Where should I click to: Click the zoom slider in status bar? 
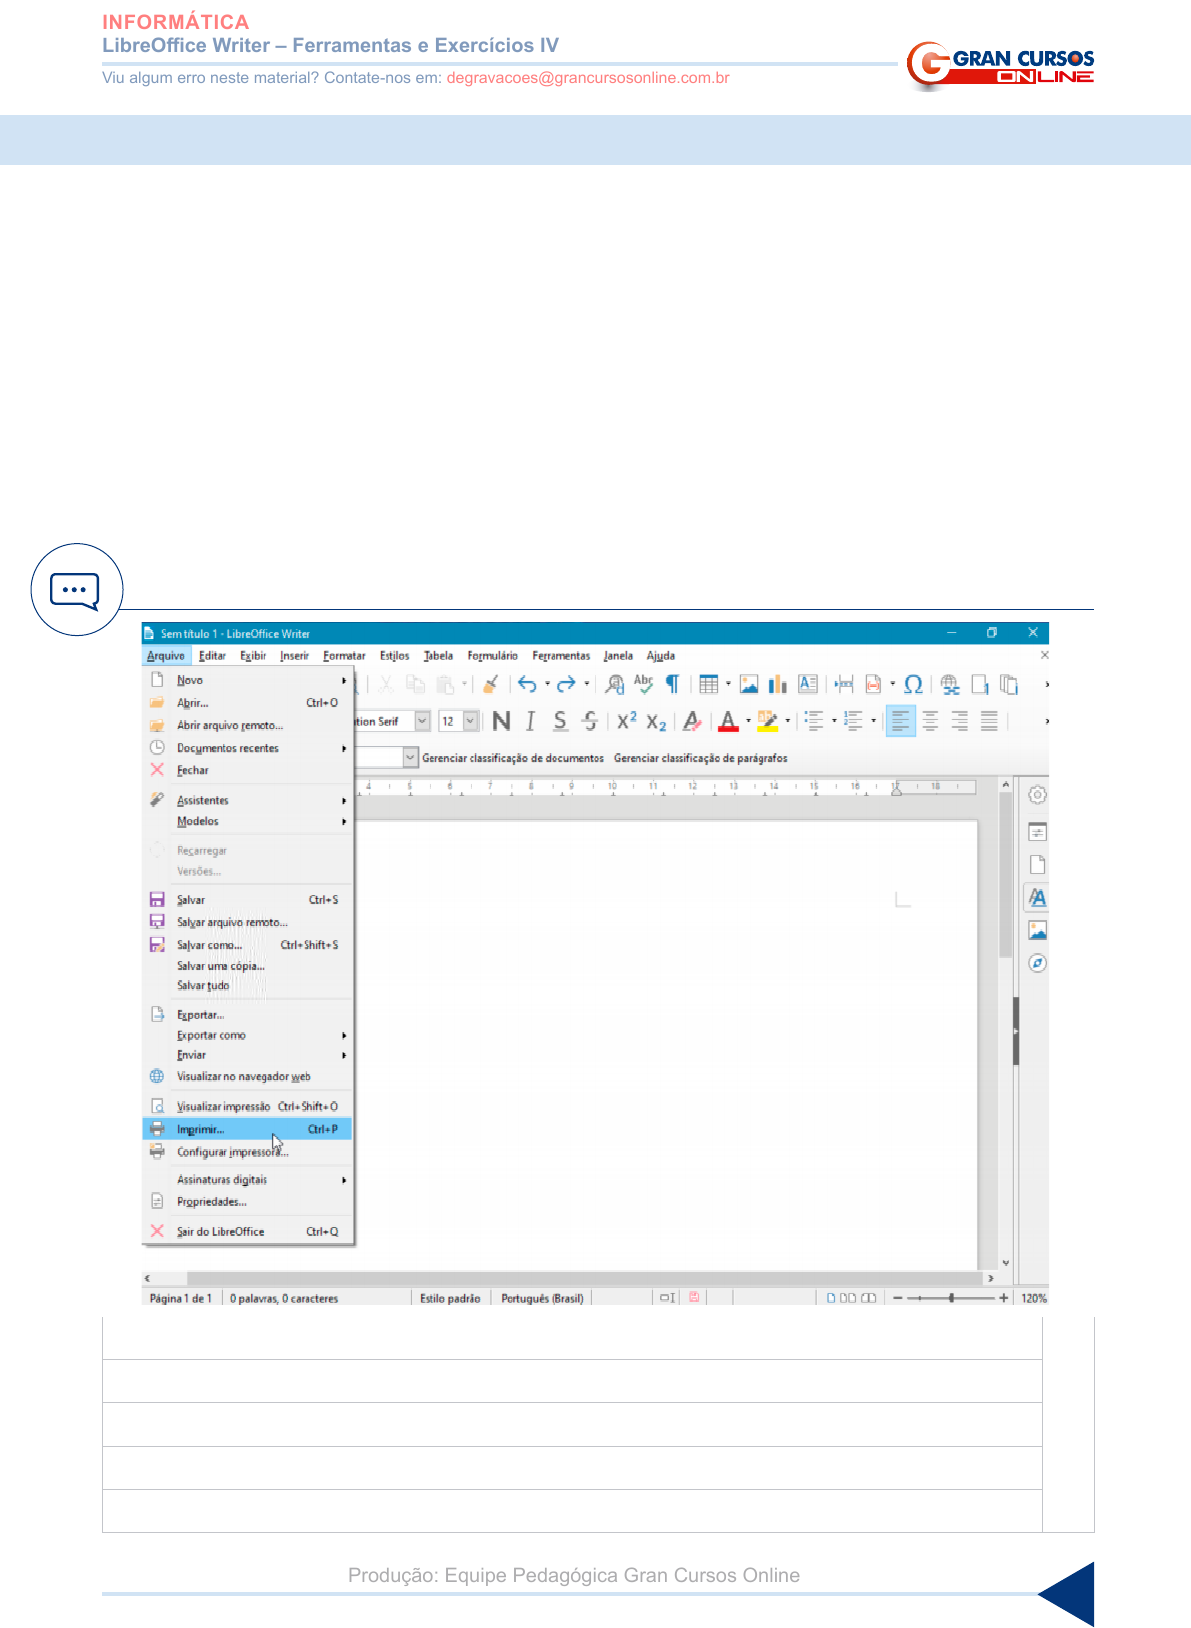(950, 1298)
